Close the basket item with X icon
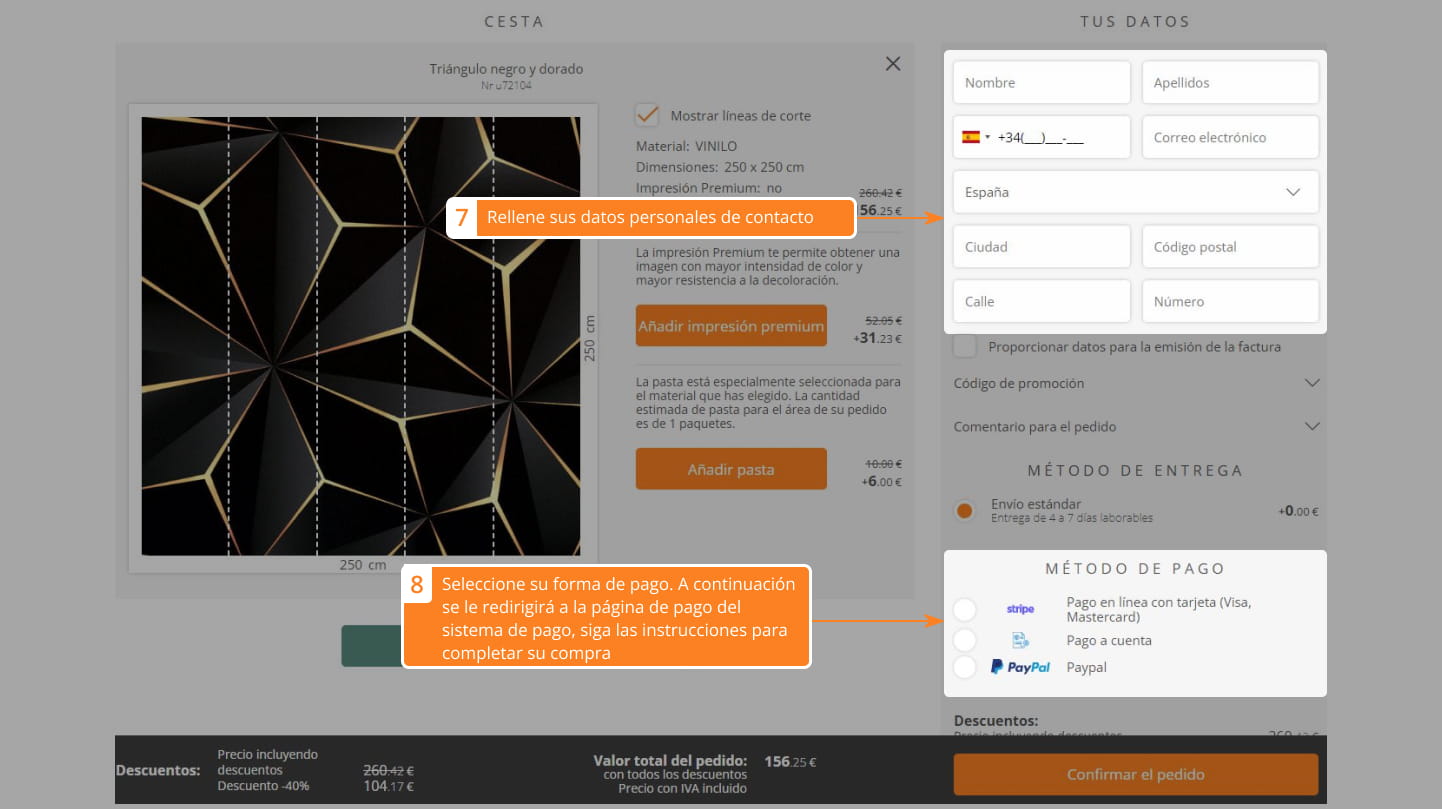 tap(893, 64)
